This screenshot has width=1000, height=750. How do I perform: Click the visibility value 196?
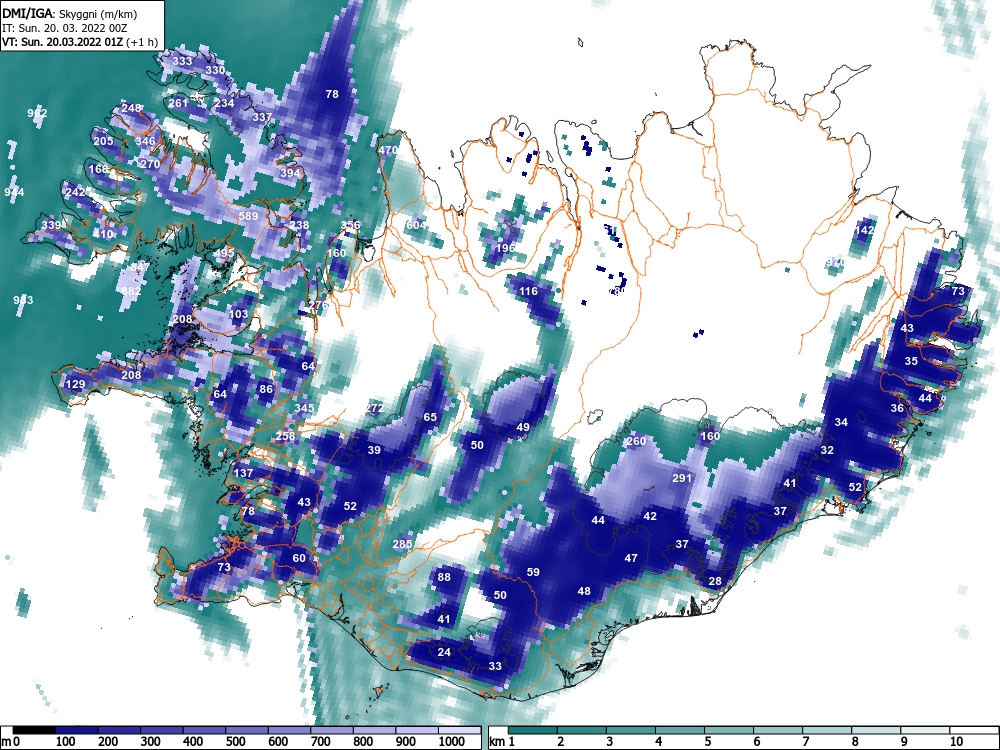point(505,248)
